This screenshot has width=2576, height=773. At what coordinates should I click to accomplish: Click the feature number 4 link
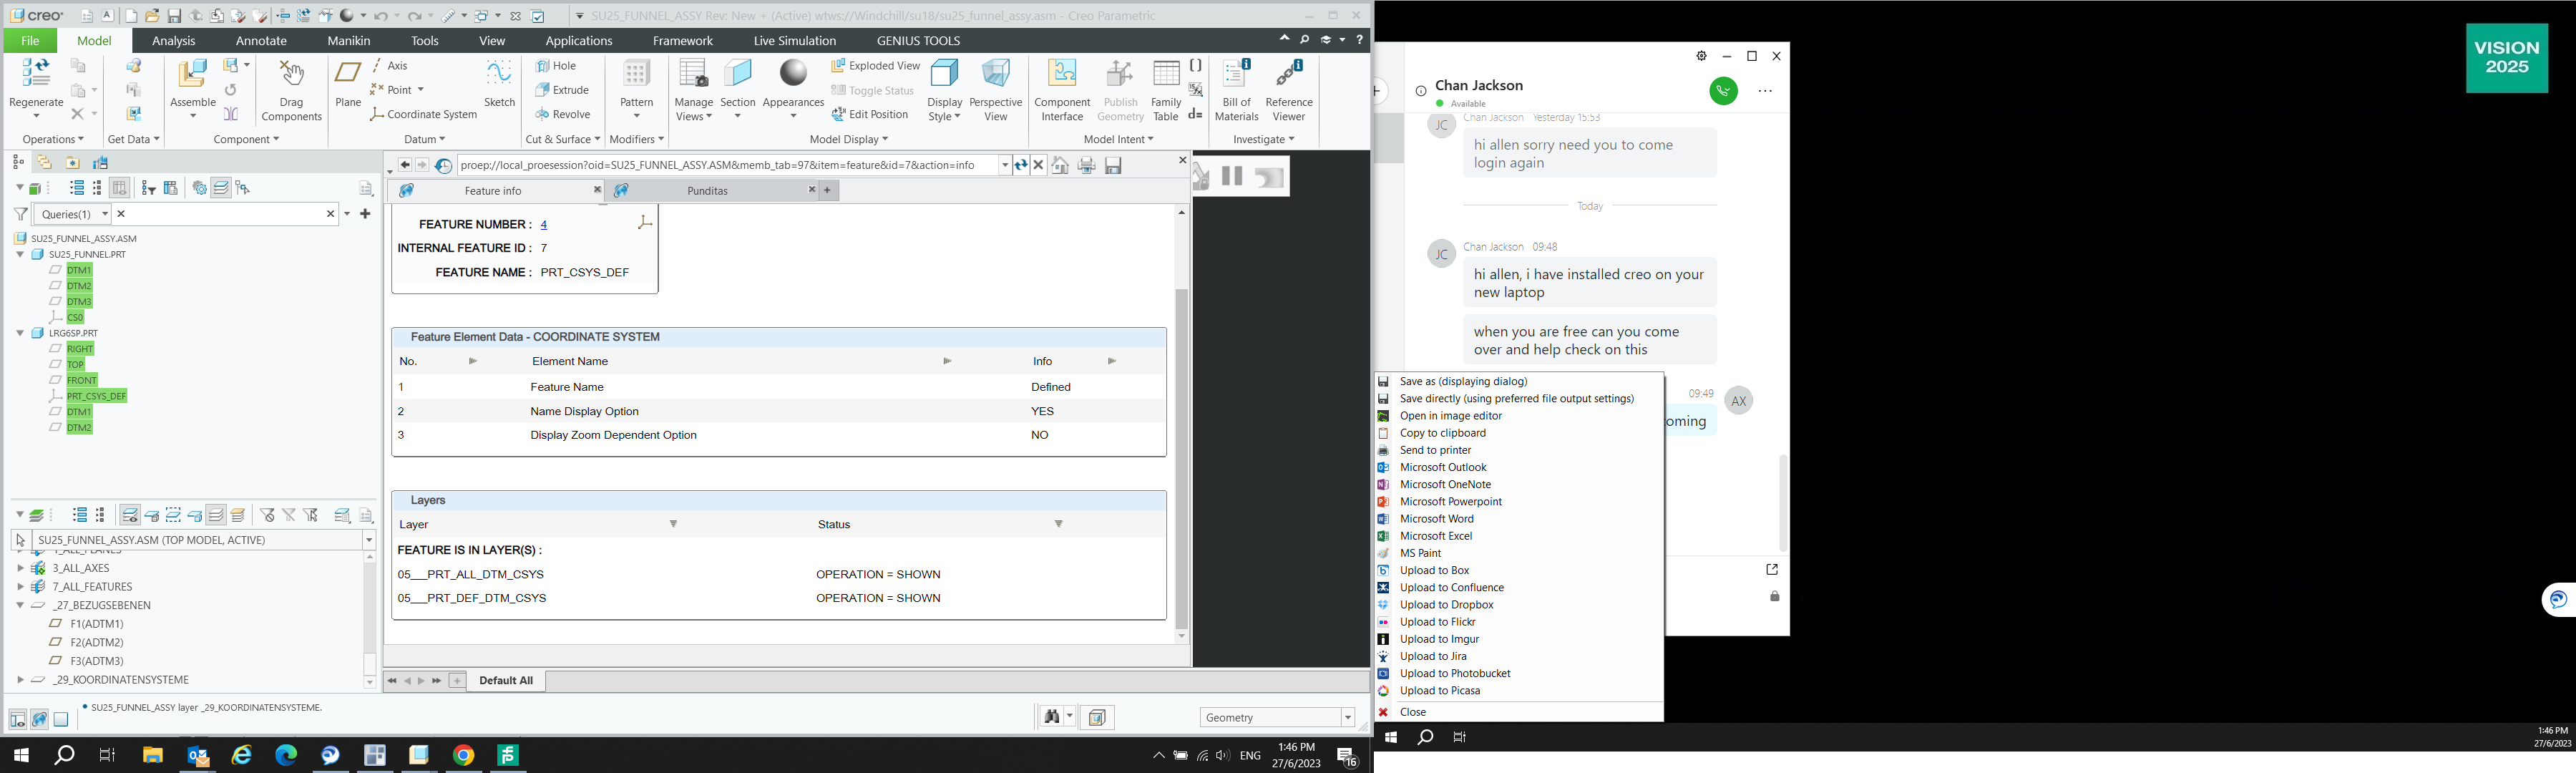[x=544, y=224]
